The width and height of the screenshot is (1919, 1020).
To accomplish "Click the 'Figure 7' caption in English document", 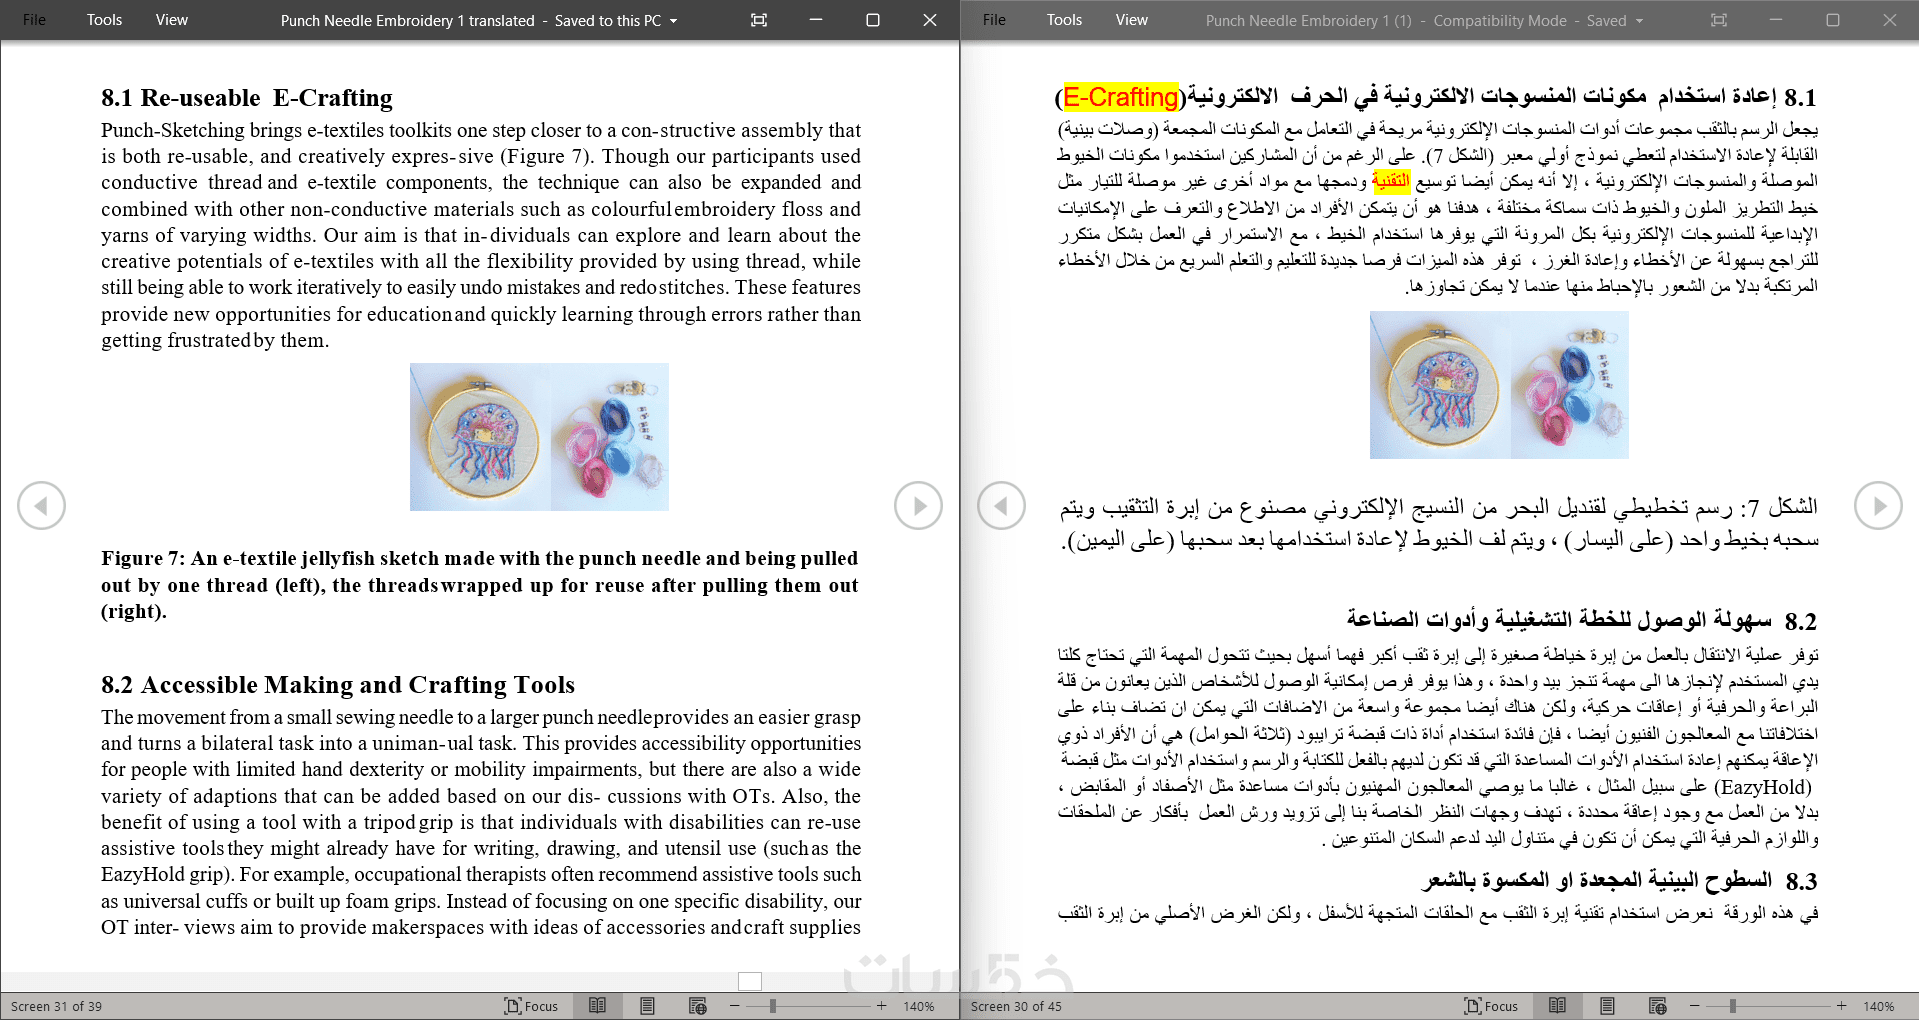I will (x=480, y=585).
